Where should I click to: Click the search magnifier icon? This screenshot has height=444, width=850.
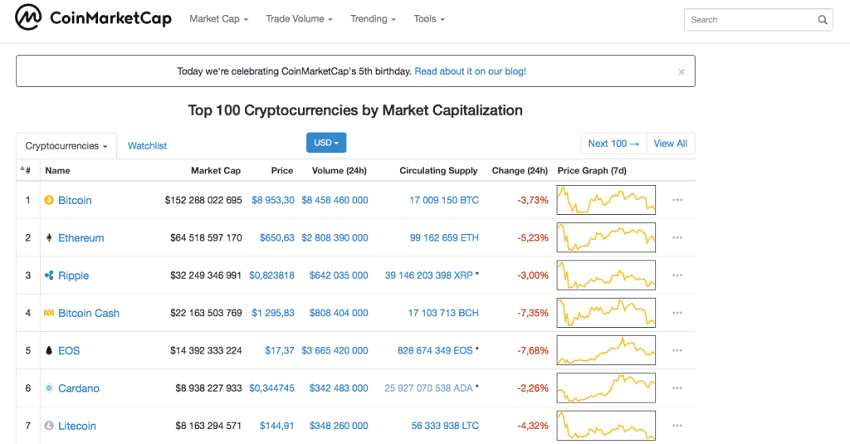coord(823,20)
